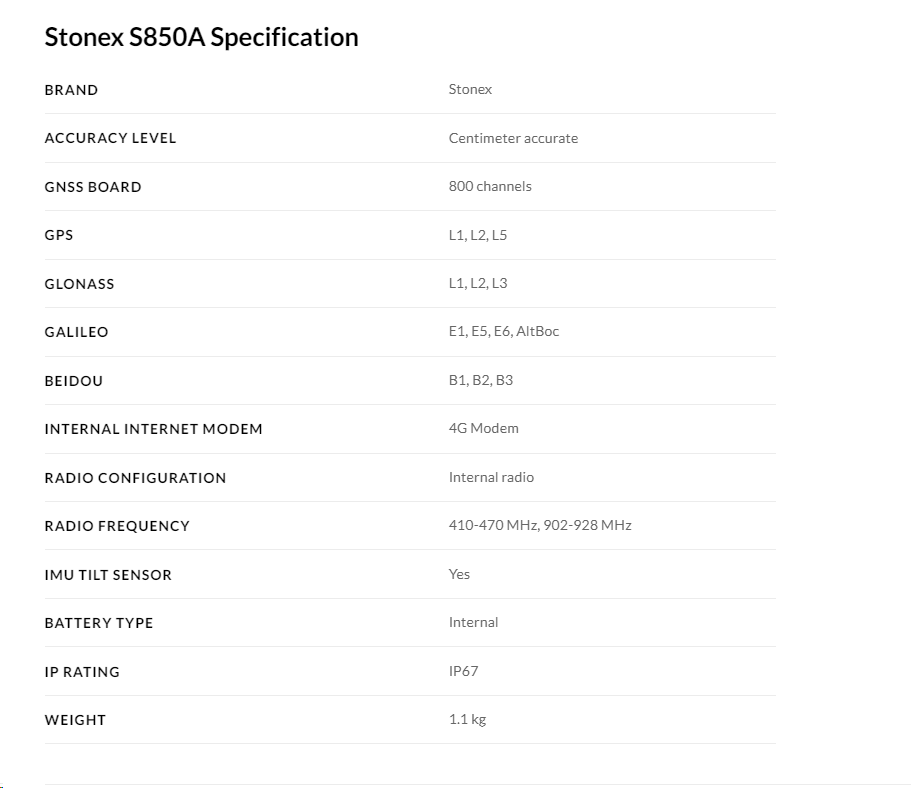The height and width of the screenshot is (788, 911).
Task: Click the GLONASS row label
Action: coord(79,284)
